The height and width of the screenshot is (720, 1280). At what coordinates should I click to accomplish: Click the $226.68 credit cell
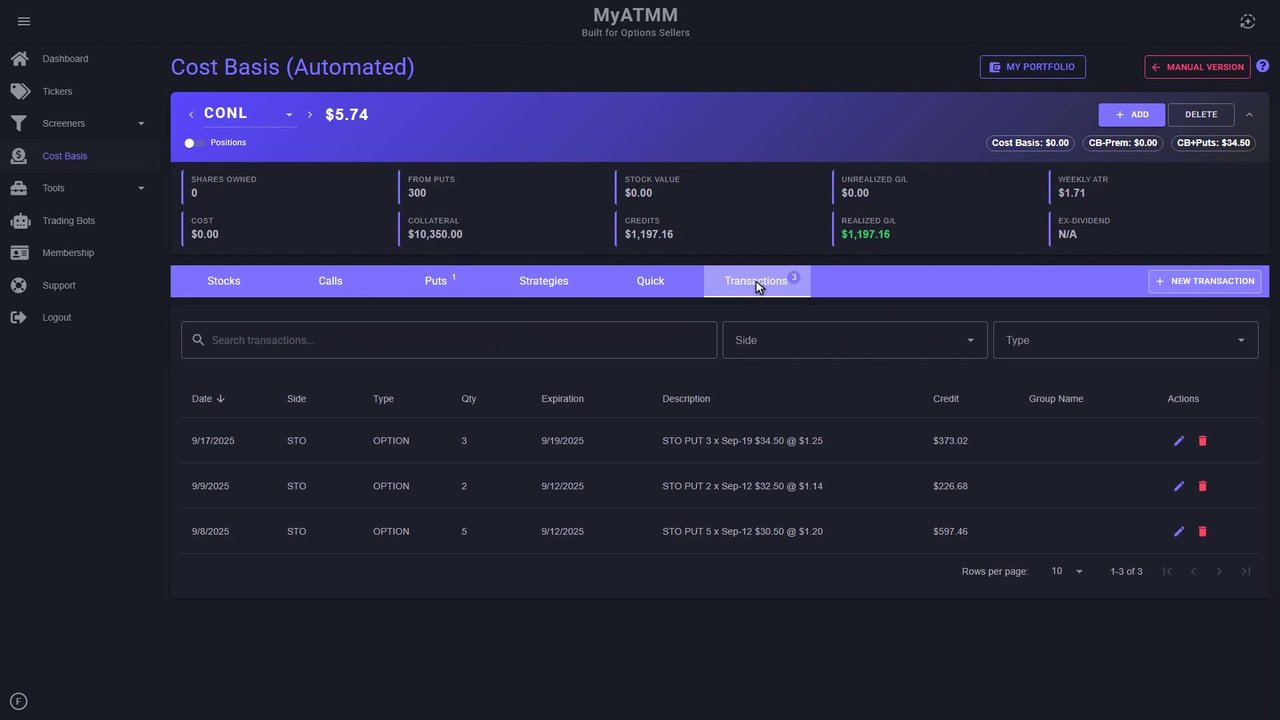click(950, 486)
